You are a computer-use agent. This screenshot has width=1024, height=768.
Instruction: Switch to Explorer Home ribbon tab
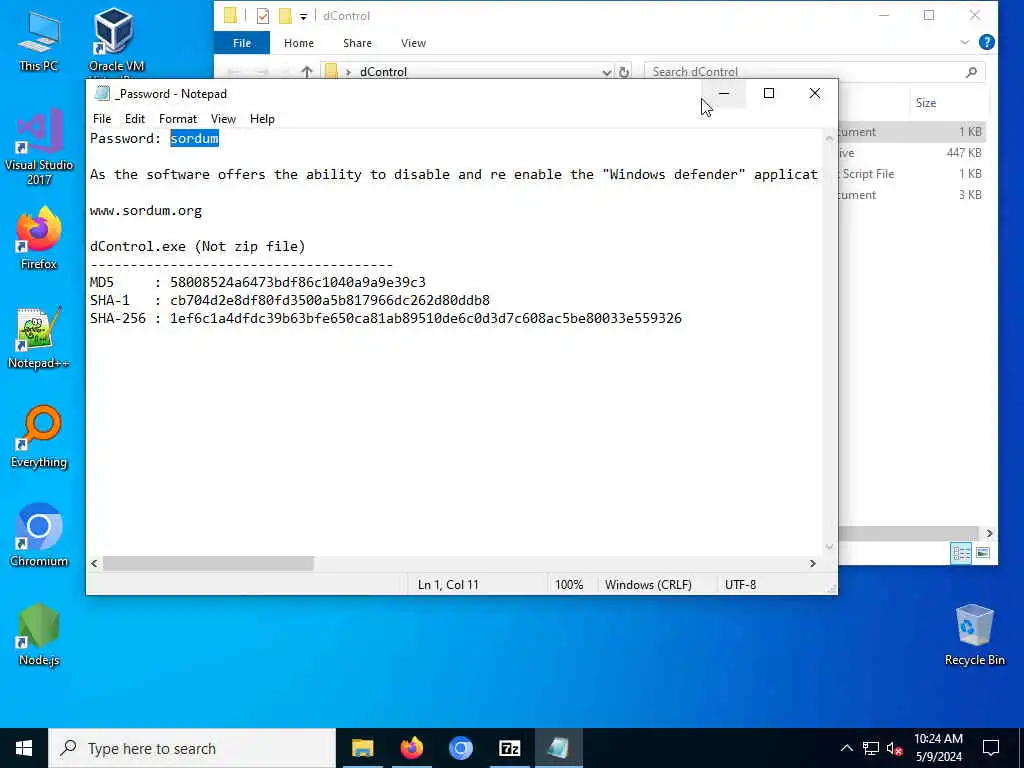(298, 43)
